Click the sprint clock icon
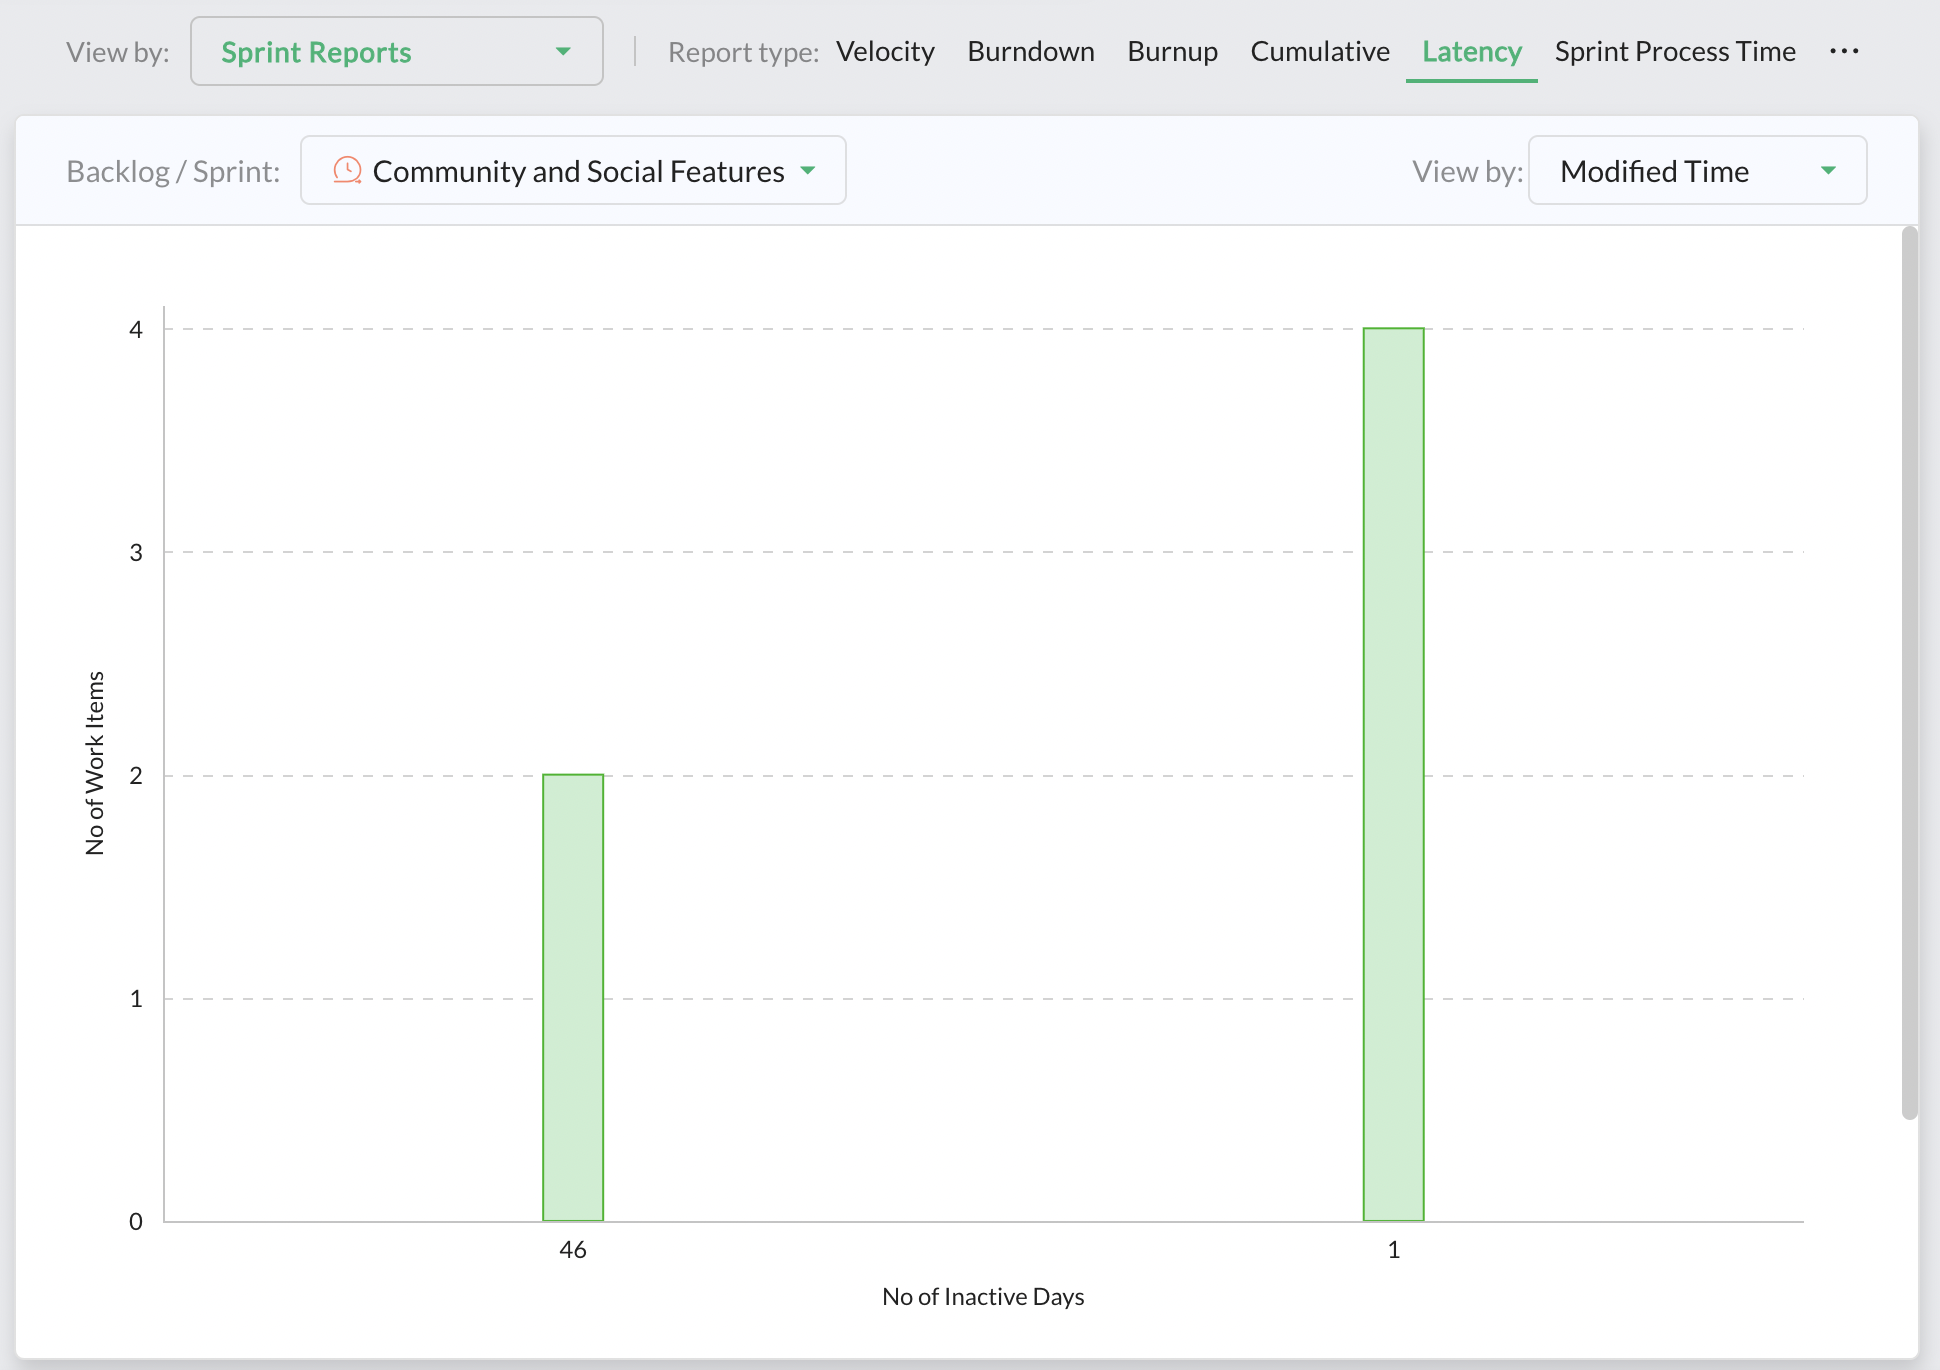 pos(347,170)
